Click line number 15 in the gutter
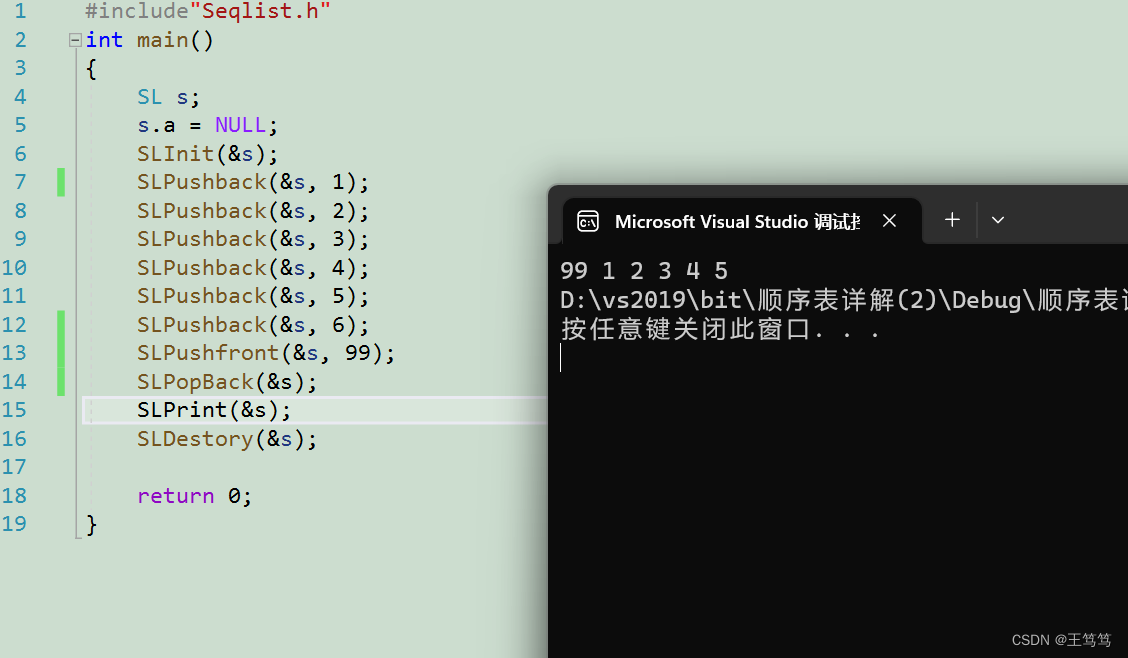 [14, 410]
